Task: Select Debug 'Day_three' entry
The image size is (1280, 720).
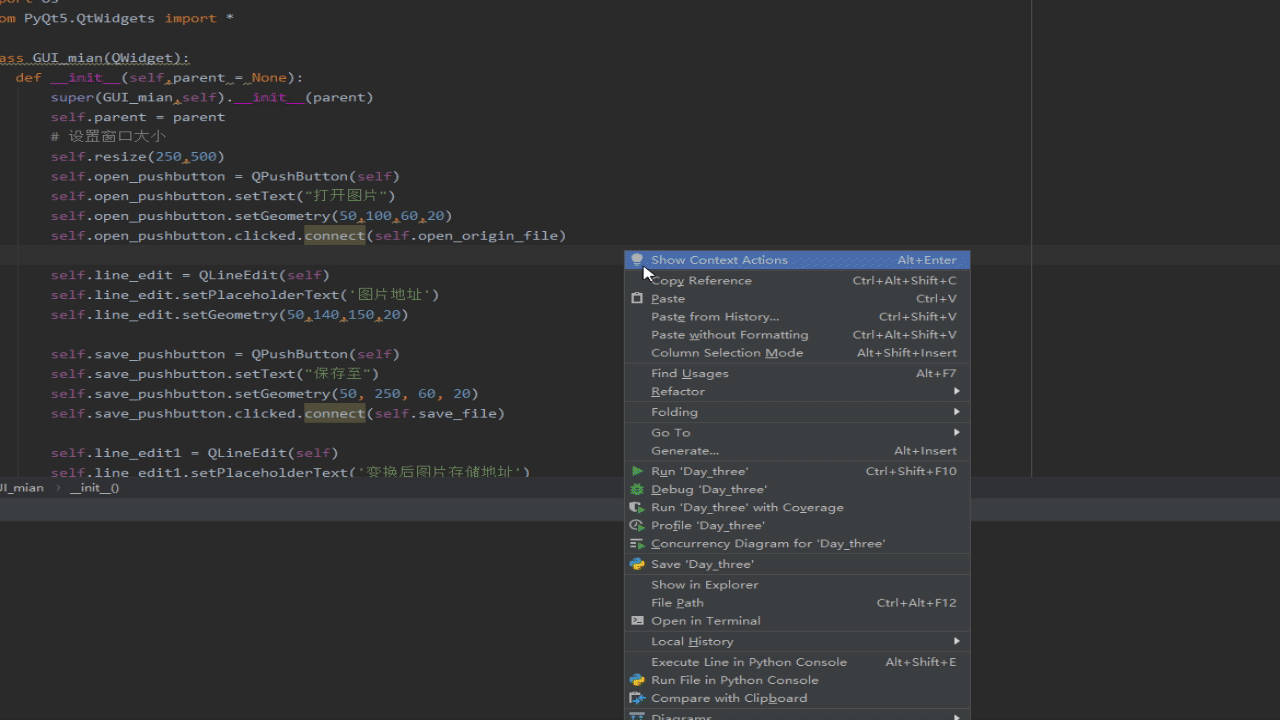Action: click(797, 489)
